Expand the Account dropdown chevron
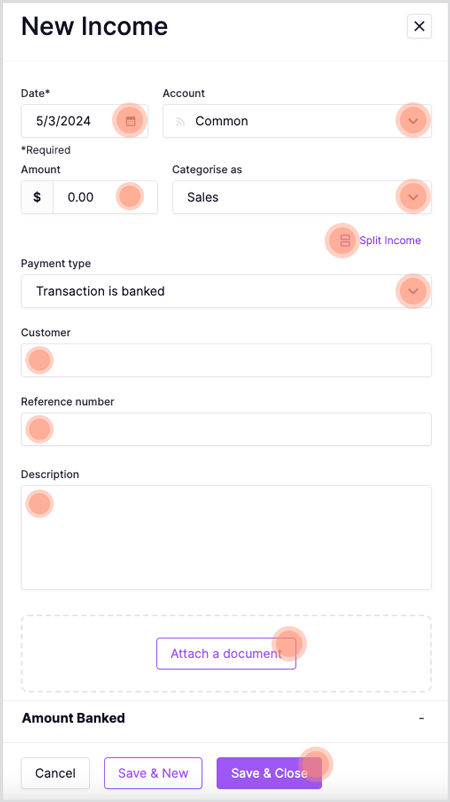The width and height of the screenshot is (450, 802). [x=413, y=121]
